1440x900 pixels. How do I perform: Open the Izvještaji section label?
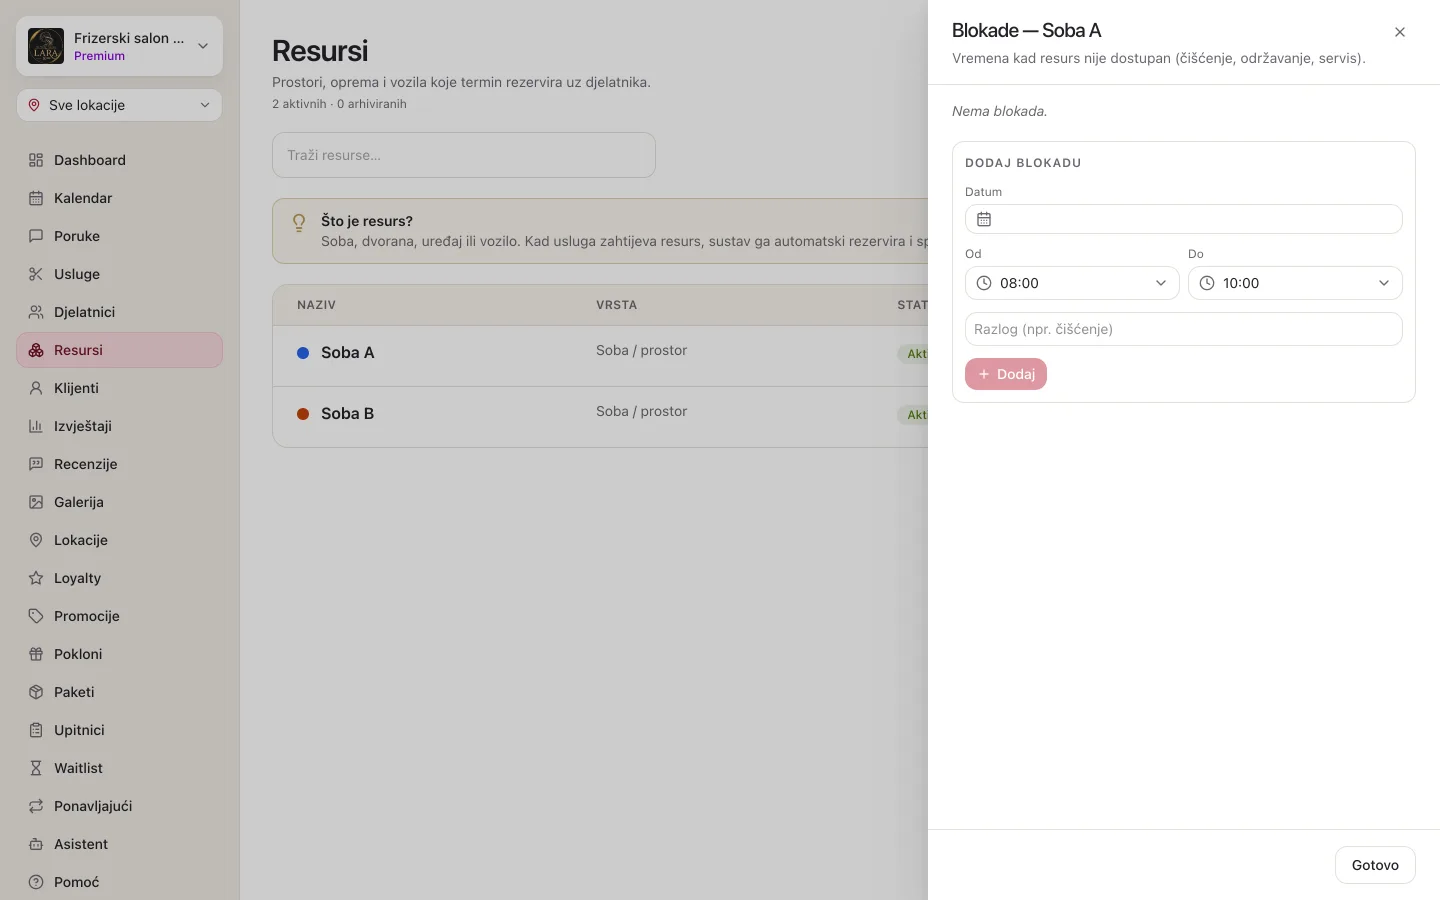tap(83, 426)
